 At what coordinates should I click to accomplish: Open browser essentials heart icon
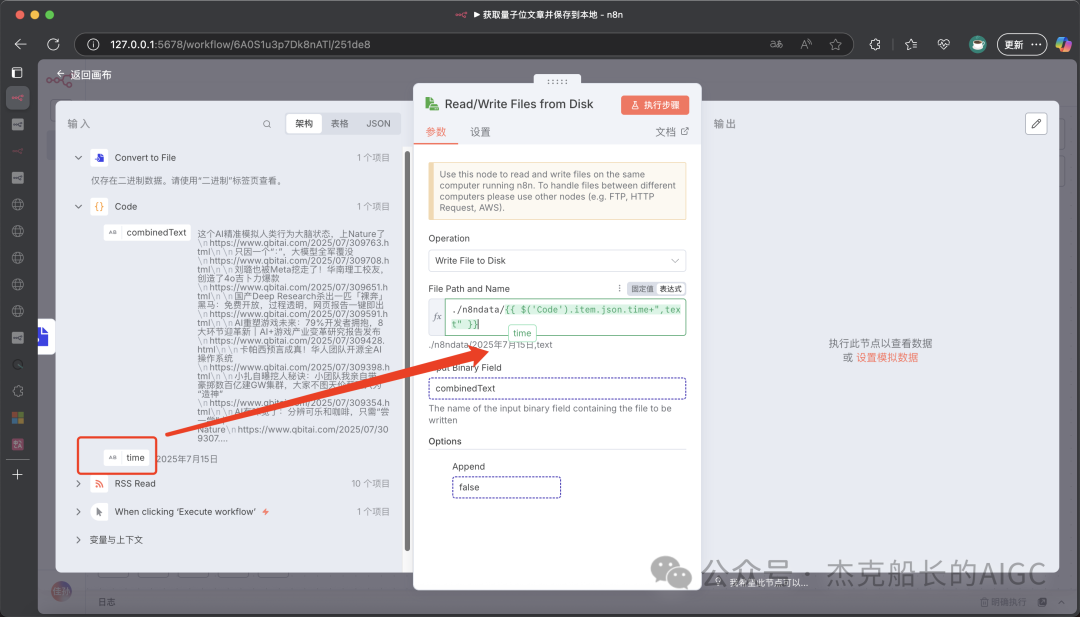point(944,44)
